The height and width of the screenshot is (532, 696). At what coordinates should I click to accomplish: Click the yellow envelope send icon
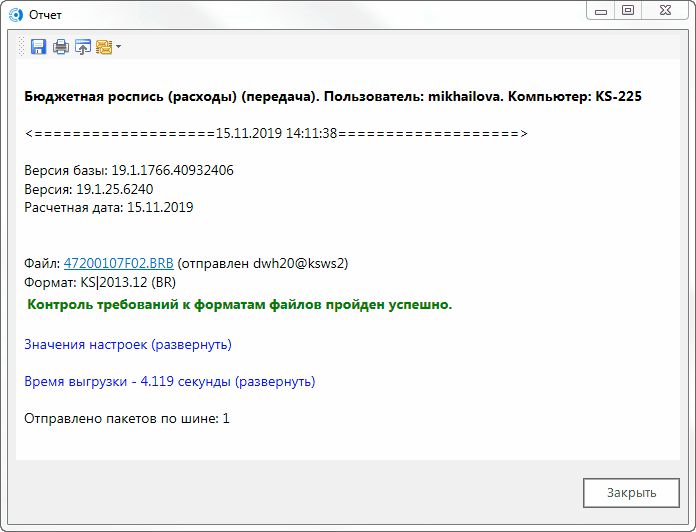[103, 46]
